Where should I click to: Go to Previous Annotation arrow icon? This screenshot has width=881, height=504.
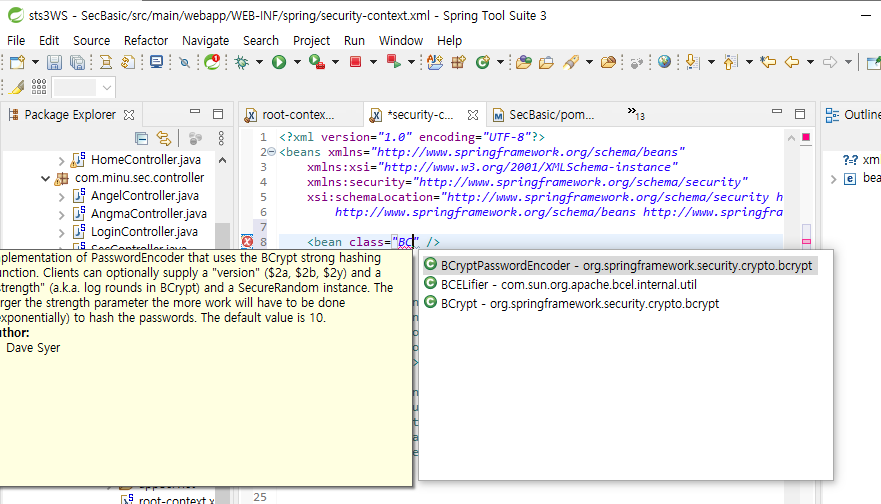pos(730,62)
